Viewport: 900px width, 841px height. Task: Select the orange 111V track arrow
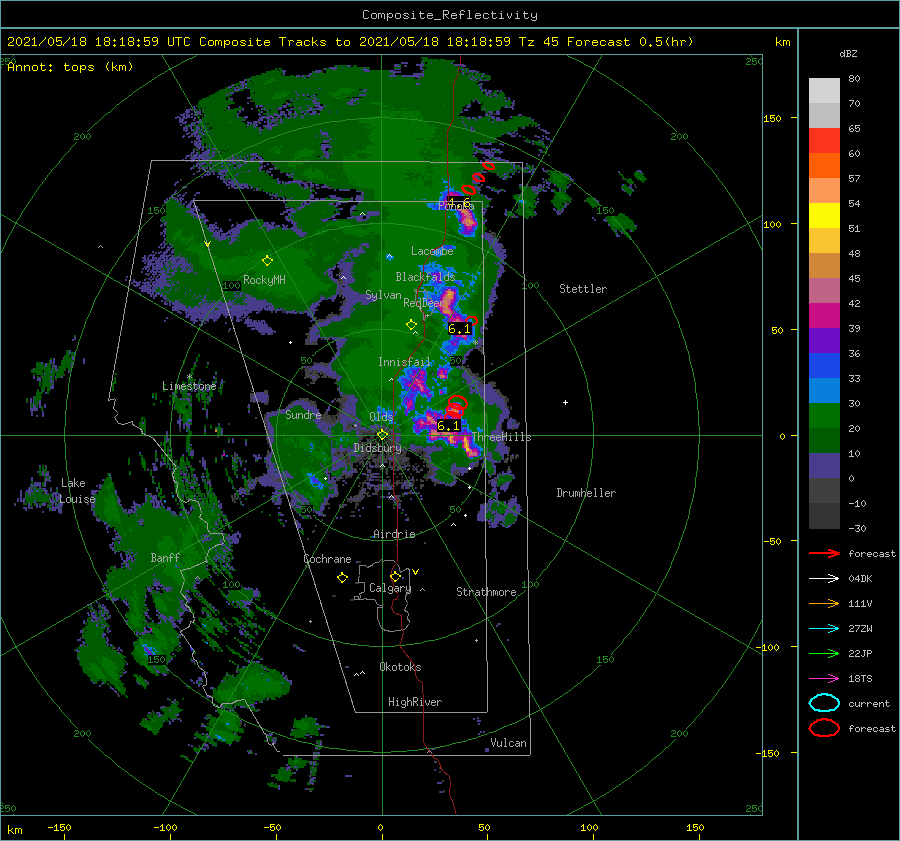(824, 603)
